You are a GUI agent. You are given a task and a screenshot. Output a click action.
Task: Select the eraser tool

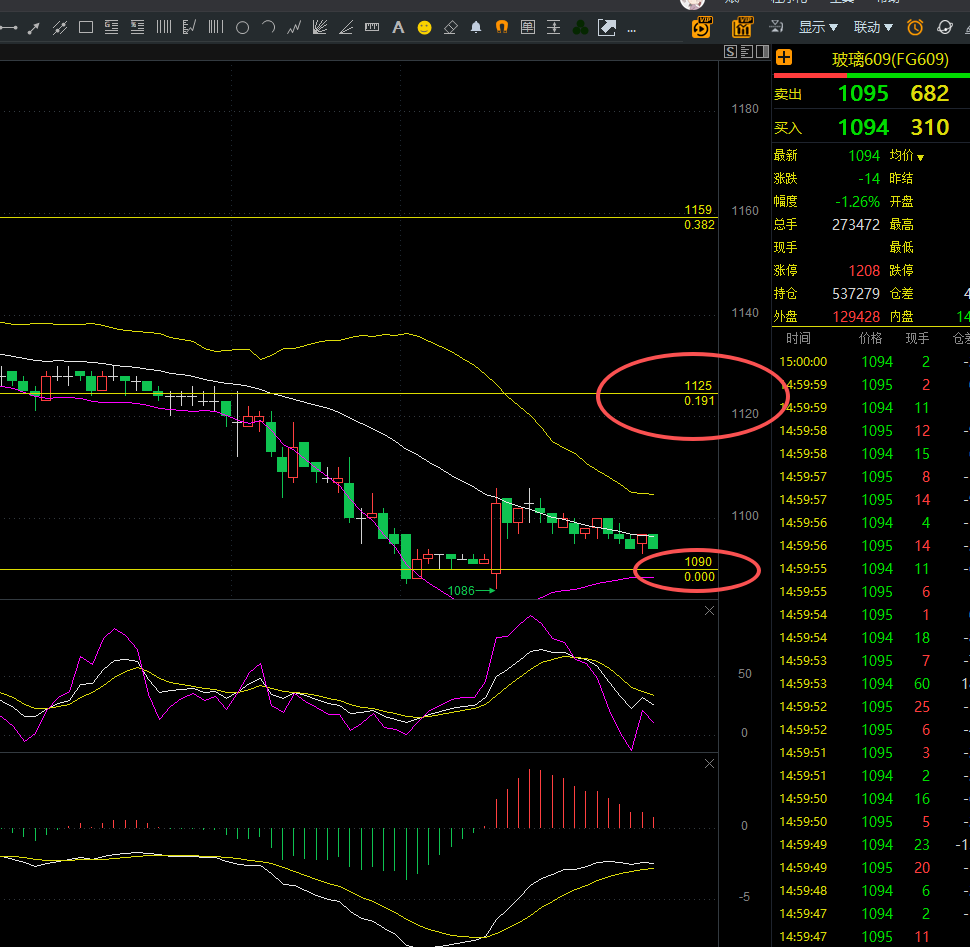click(450, 28)
